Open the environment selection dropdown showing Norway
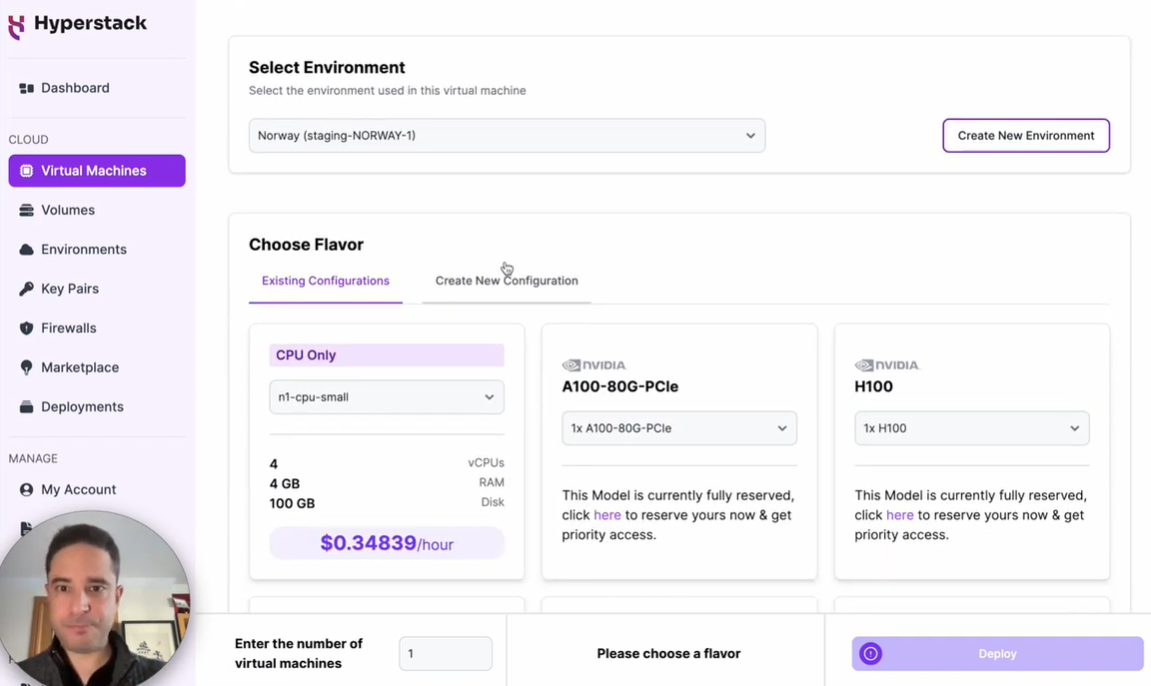This screenshot has height=686, width=1151. [x=507, y=135]
